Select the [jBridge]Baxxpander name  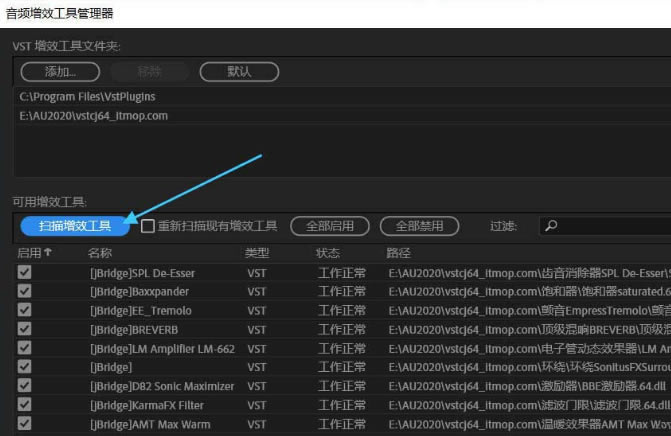point(139,292)
